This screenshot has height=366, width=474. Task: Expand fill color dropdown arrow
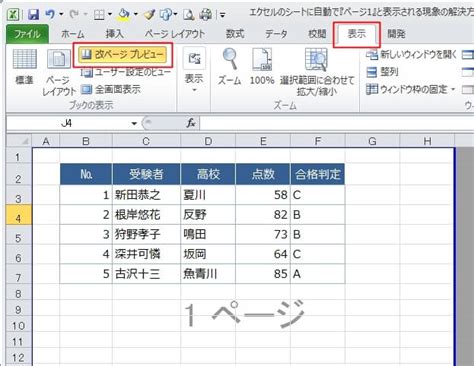coord(136,14)
